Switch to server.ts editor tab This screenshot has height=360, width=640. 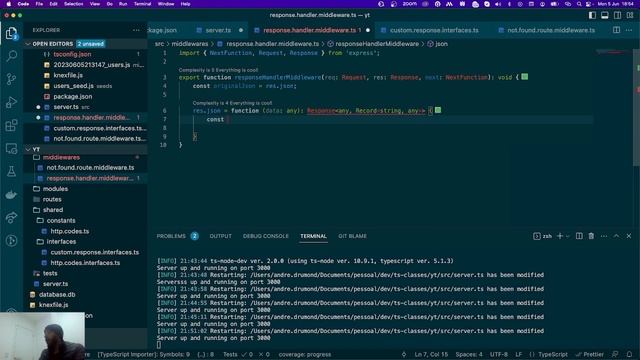(218, 30)
